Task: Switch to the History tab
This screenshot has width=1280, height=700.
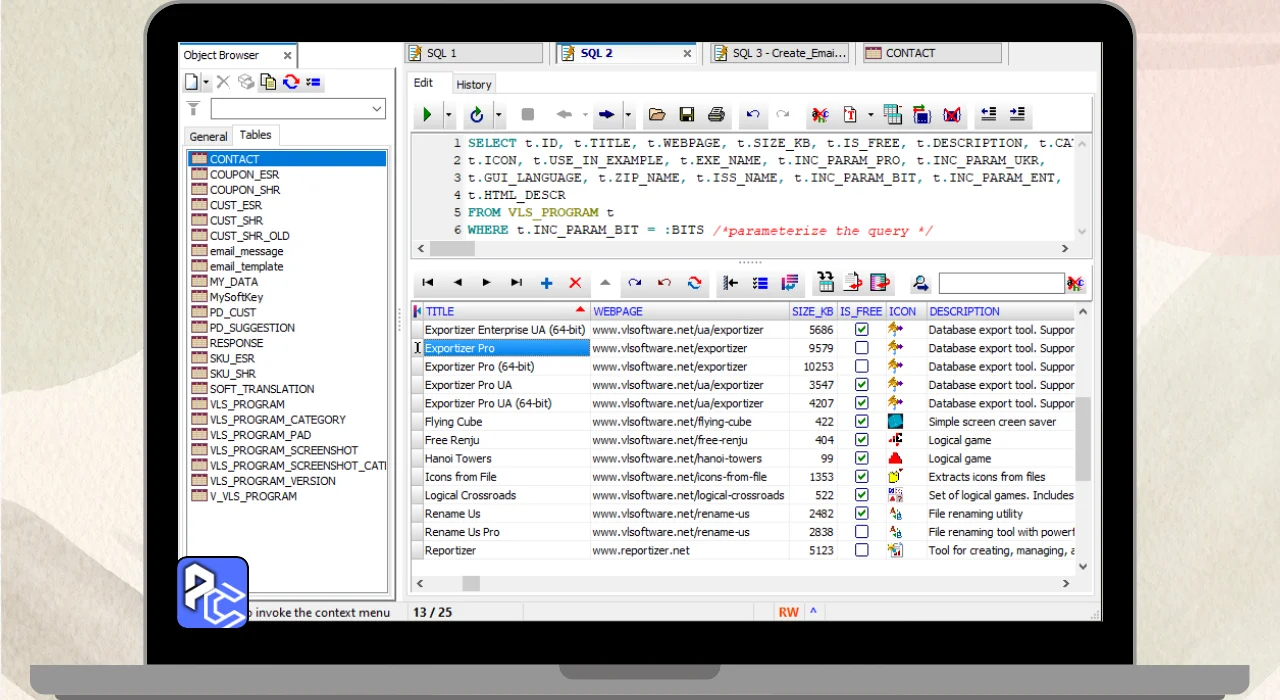Action: tap(474, 85)
